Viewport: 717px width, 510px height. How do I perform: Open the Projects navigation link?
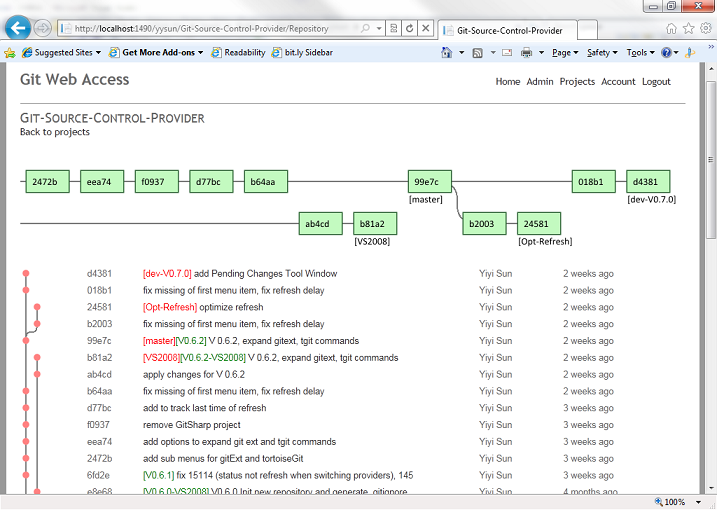pyautogui.click(x=577, y=81)
